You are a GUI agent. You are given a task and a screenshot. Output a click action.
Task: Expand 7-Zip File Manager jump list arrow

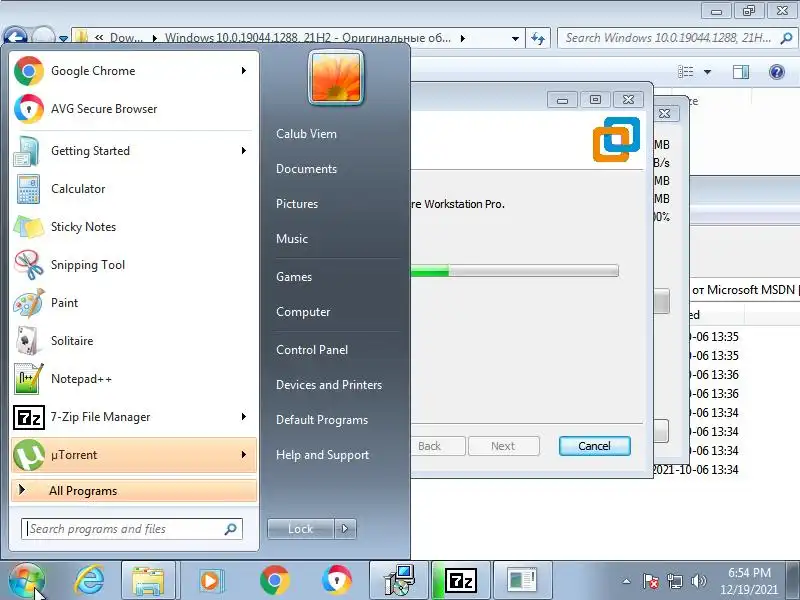(244, 417)
